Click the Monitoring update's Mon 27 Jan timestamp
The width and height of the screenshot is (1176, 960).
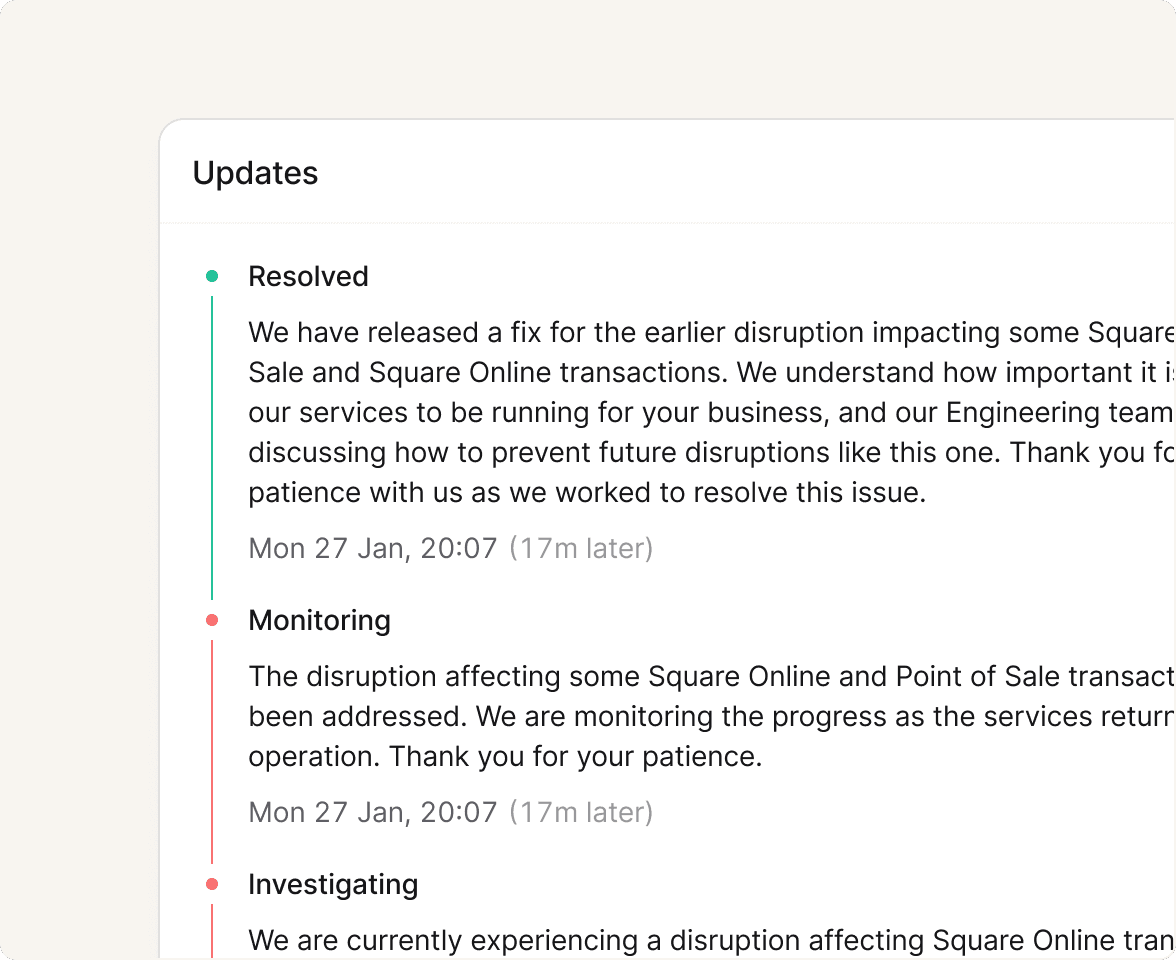(372, 812)
